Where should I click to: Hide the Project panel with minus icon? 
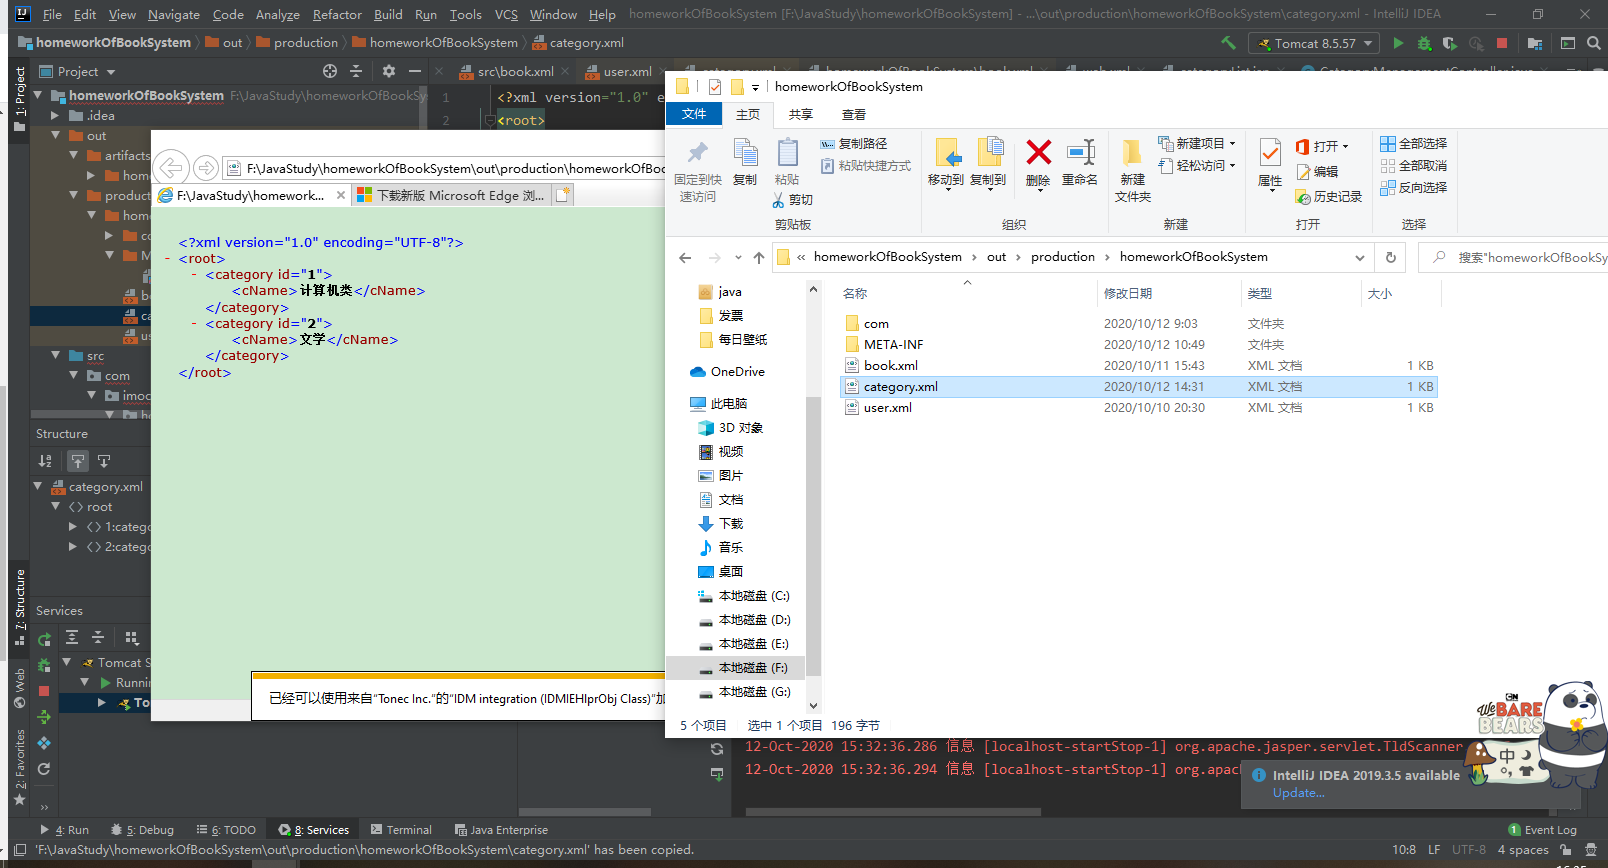point(414,71)
